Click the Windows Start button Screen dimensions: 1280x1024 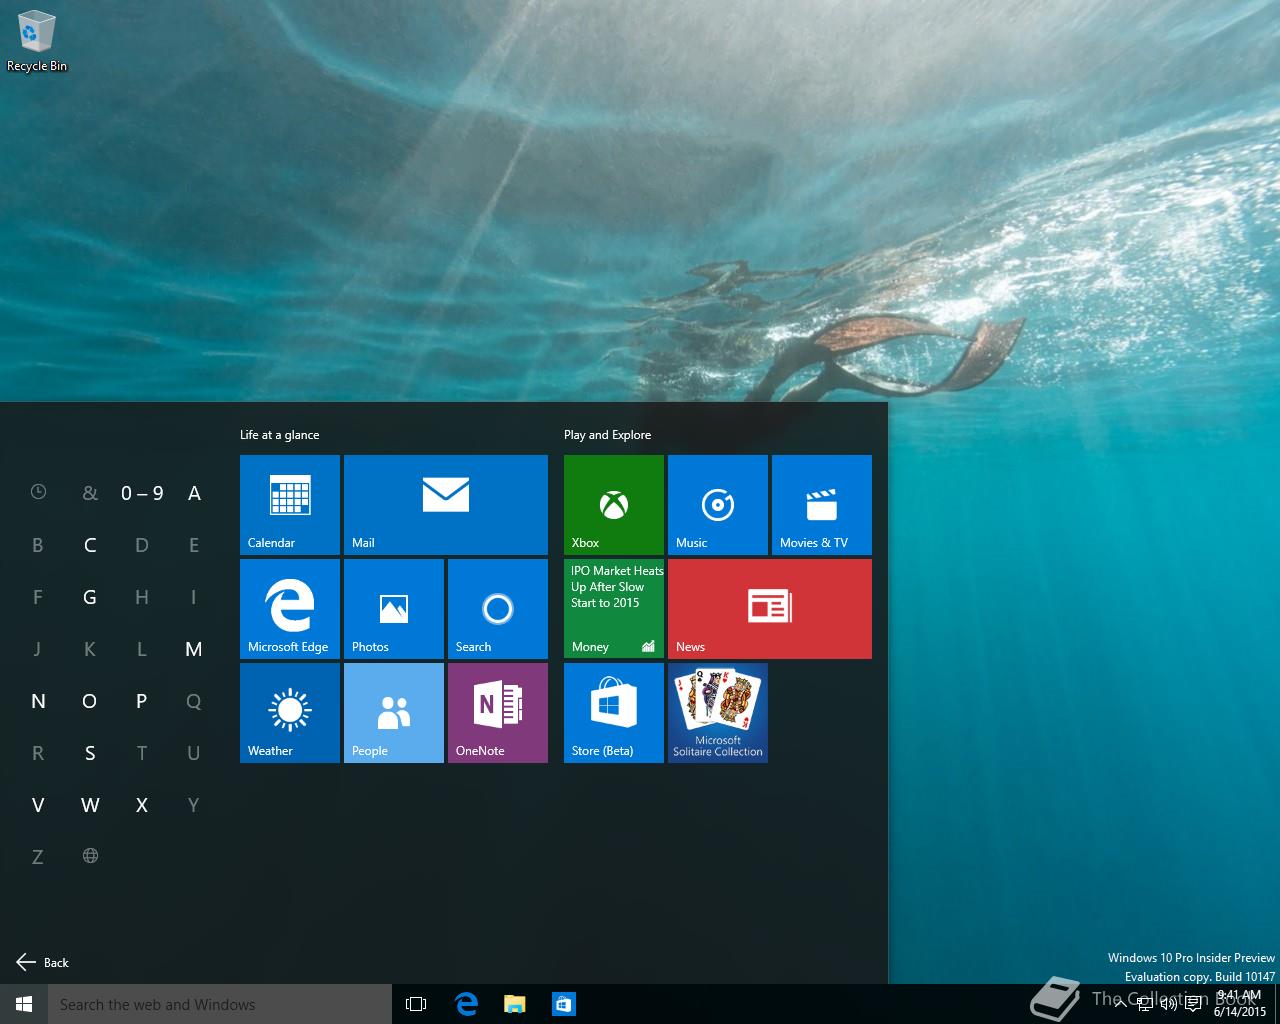[24, 1004]
